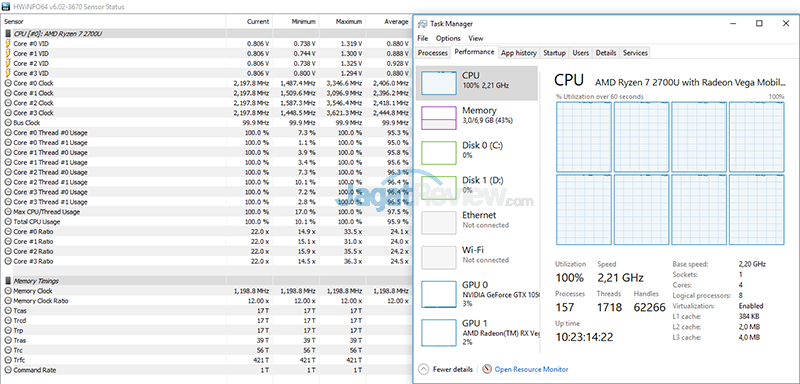The height and width of the screenshot is (384, 800).
Task: Click the memory chip icon beside Memory Timings
Action: [x=8, y=280]
